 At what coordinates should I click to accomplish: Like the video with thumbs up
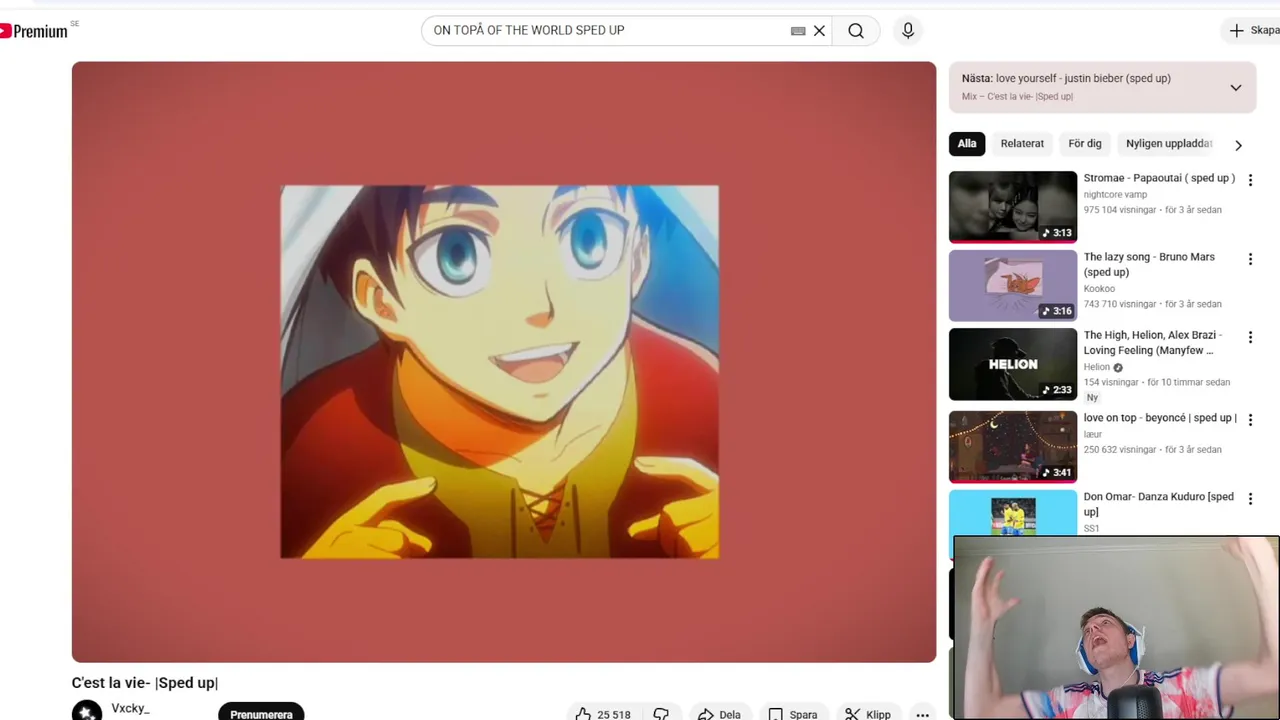point(602,714)
